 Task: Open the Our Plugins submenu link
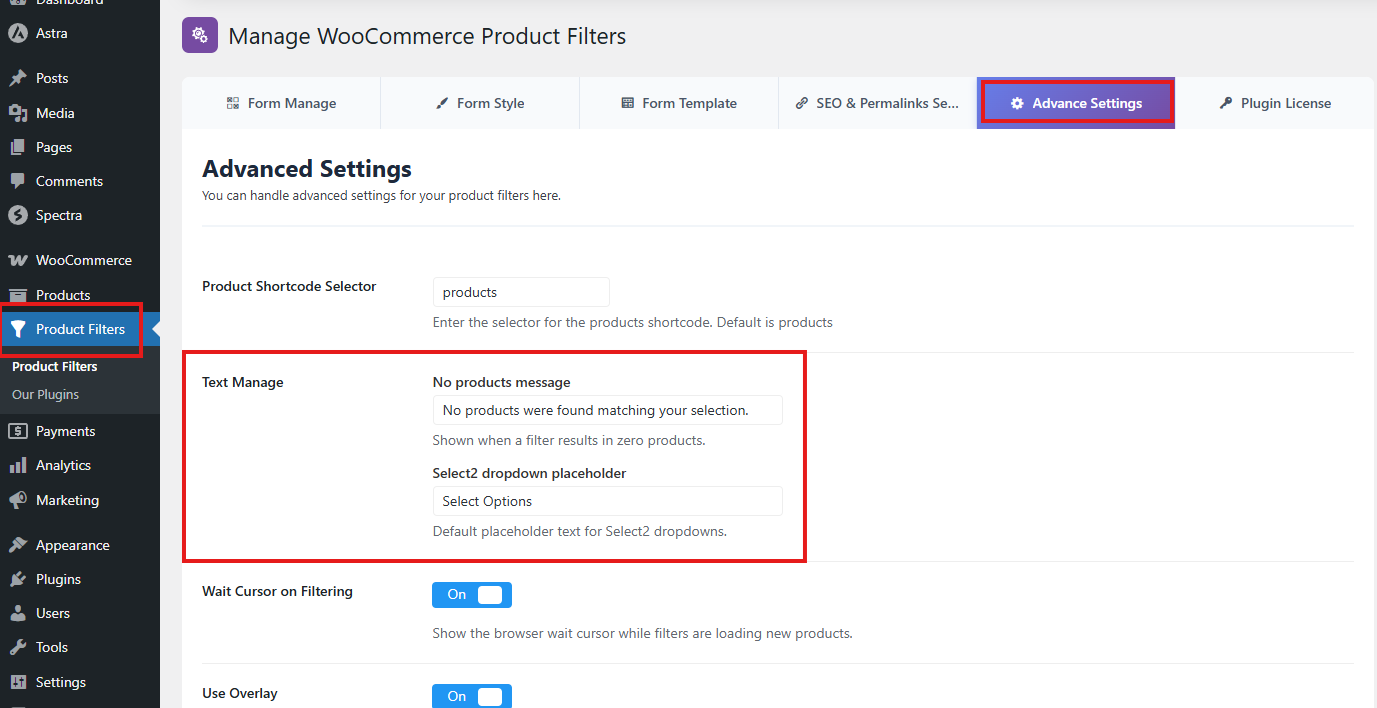[x=45, y=395]
